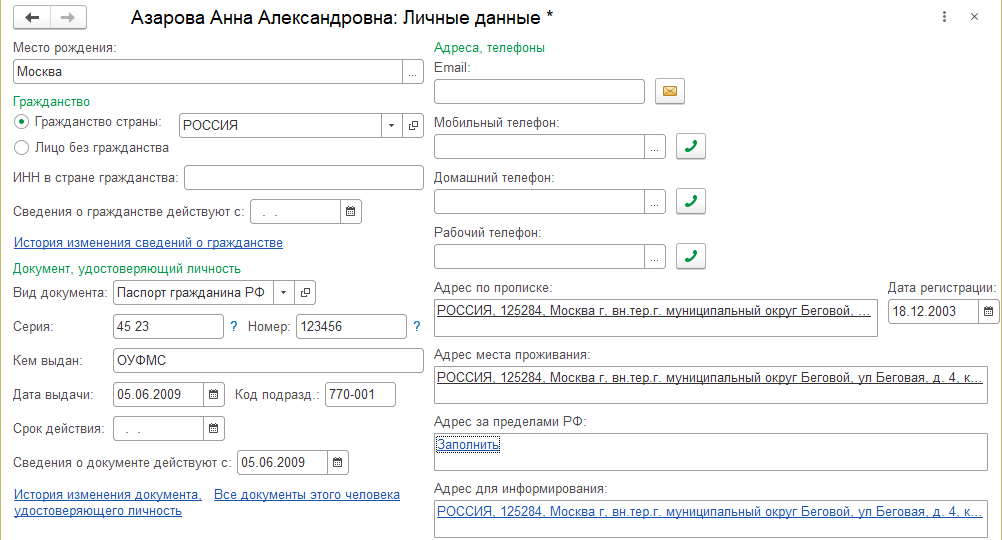The image size is (1002, 540).
Task: Call the mobile phone number icon
Action: pos(690,147)
